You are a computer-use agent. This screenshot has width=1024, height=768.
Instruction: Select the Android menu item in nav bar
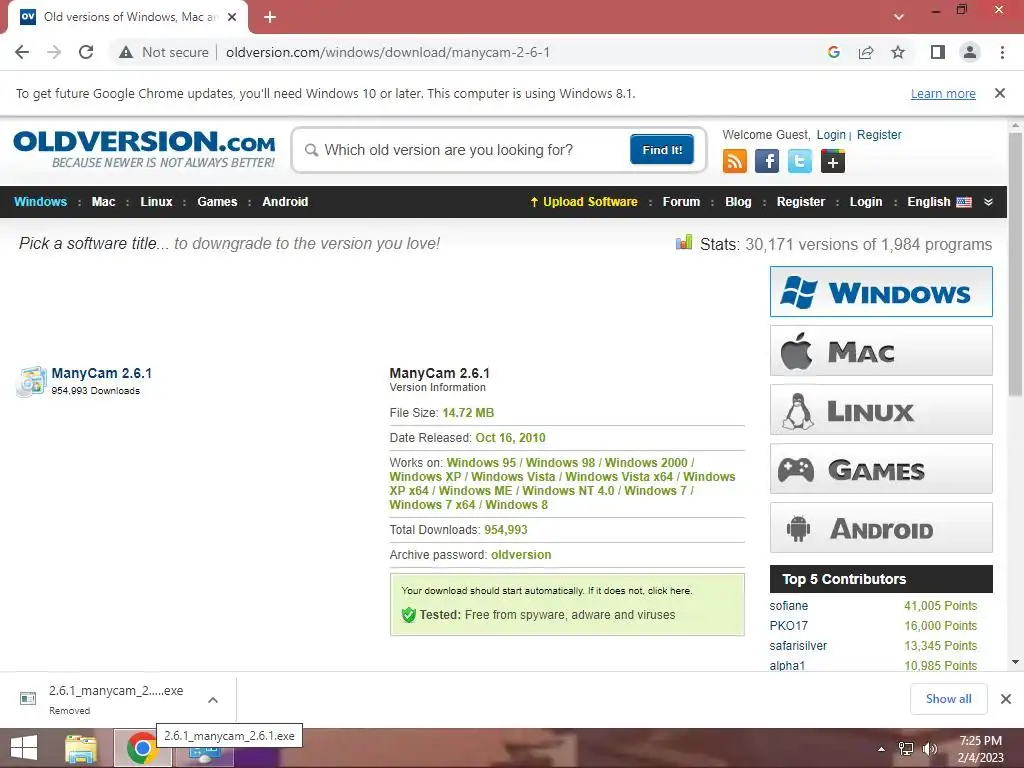click(x=285, y=202)
